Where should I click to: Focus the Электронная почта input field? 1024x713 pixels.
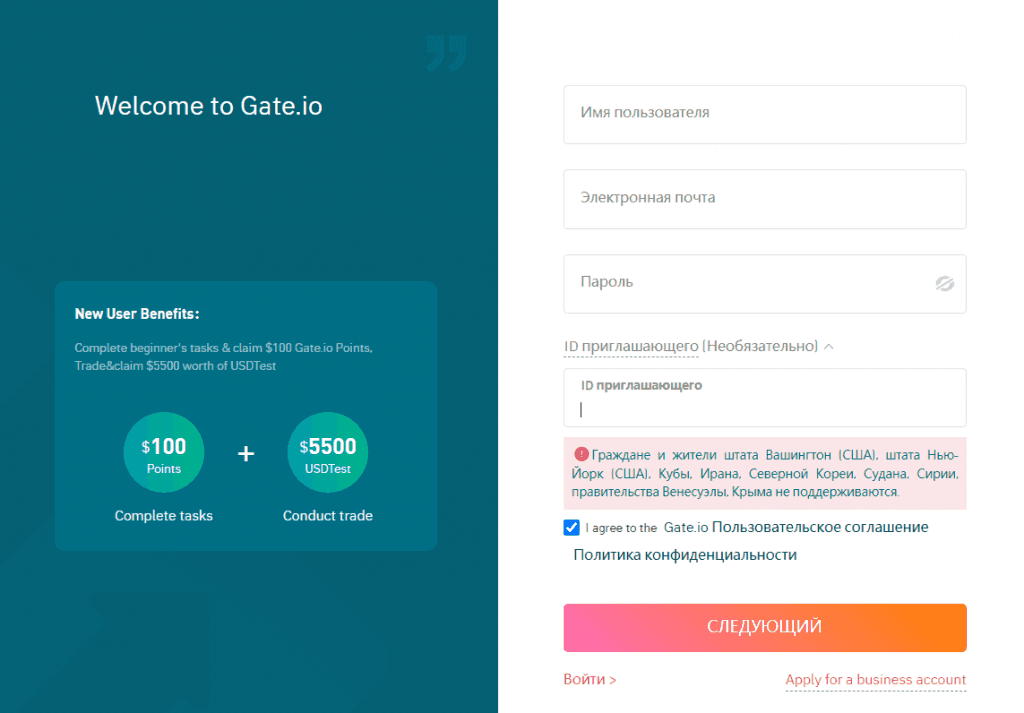click(765, 199)
